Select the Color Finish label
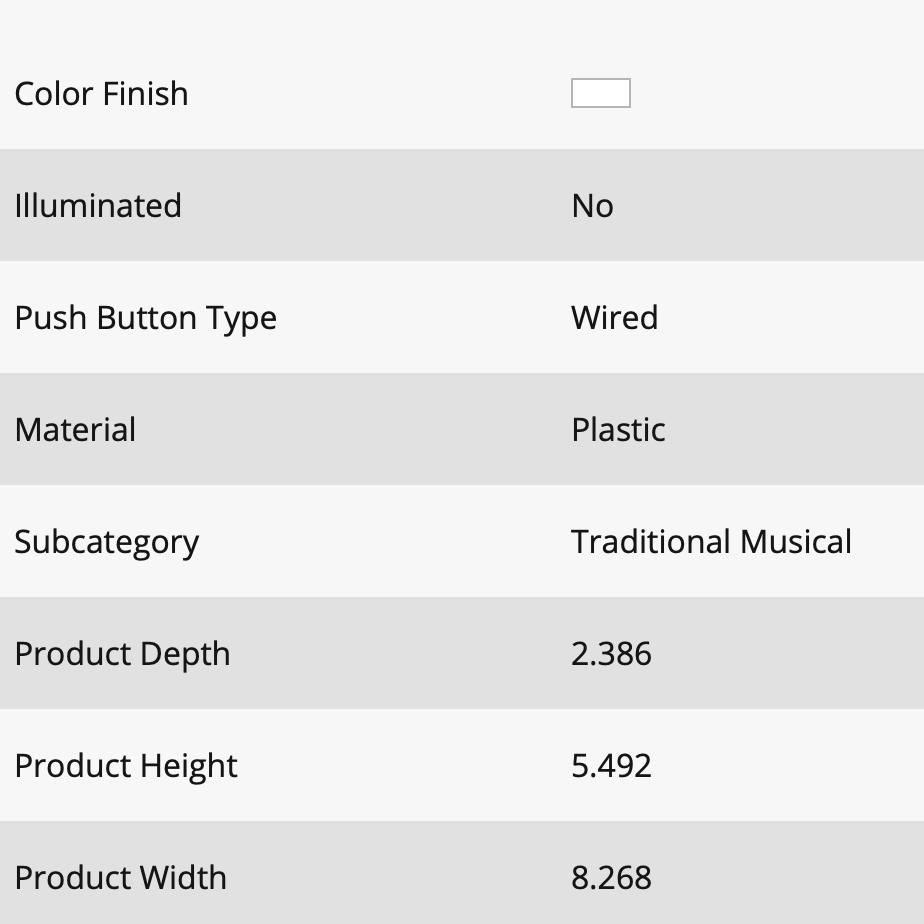Screen dimensions: 924x924 point(101,93)
